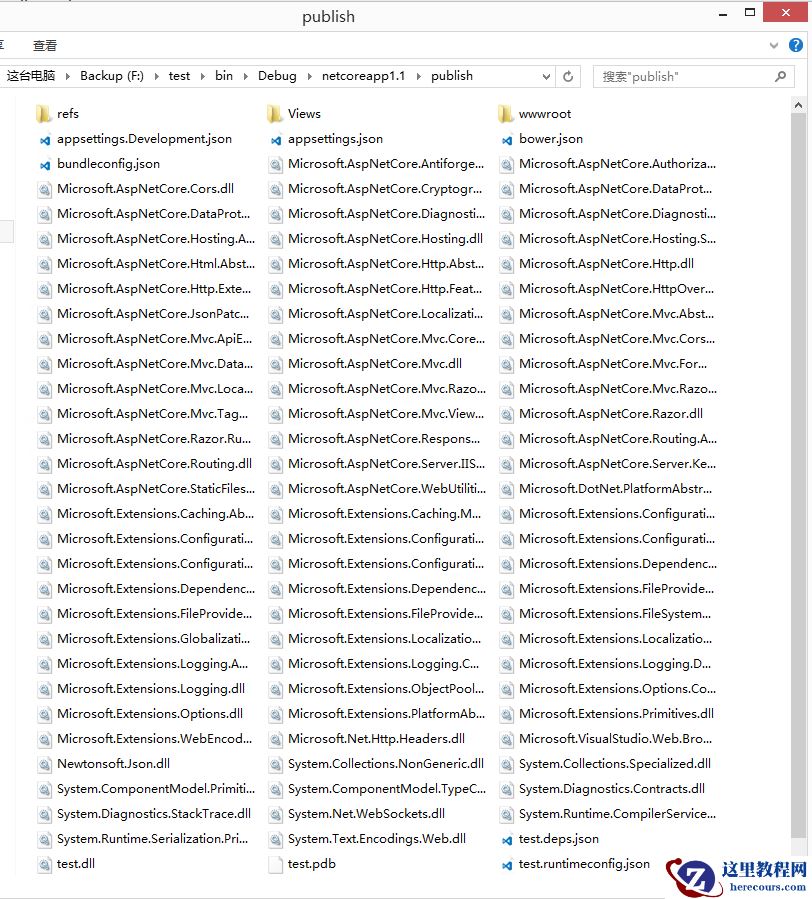Image resolution: width=812 pixels, height=899 pixels.
Task: Open Explorer help question mark icon
Action: click(795, 45)
